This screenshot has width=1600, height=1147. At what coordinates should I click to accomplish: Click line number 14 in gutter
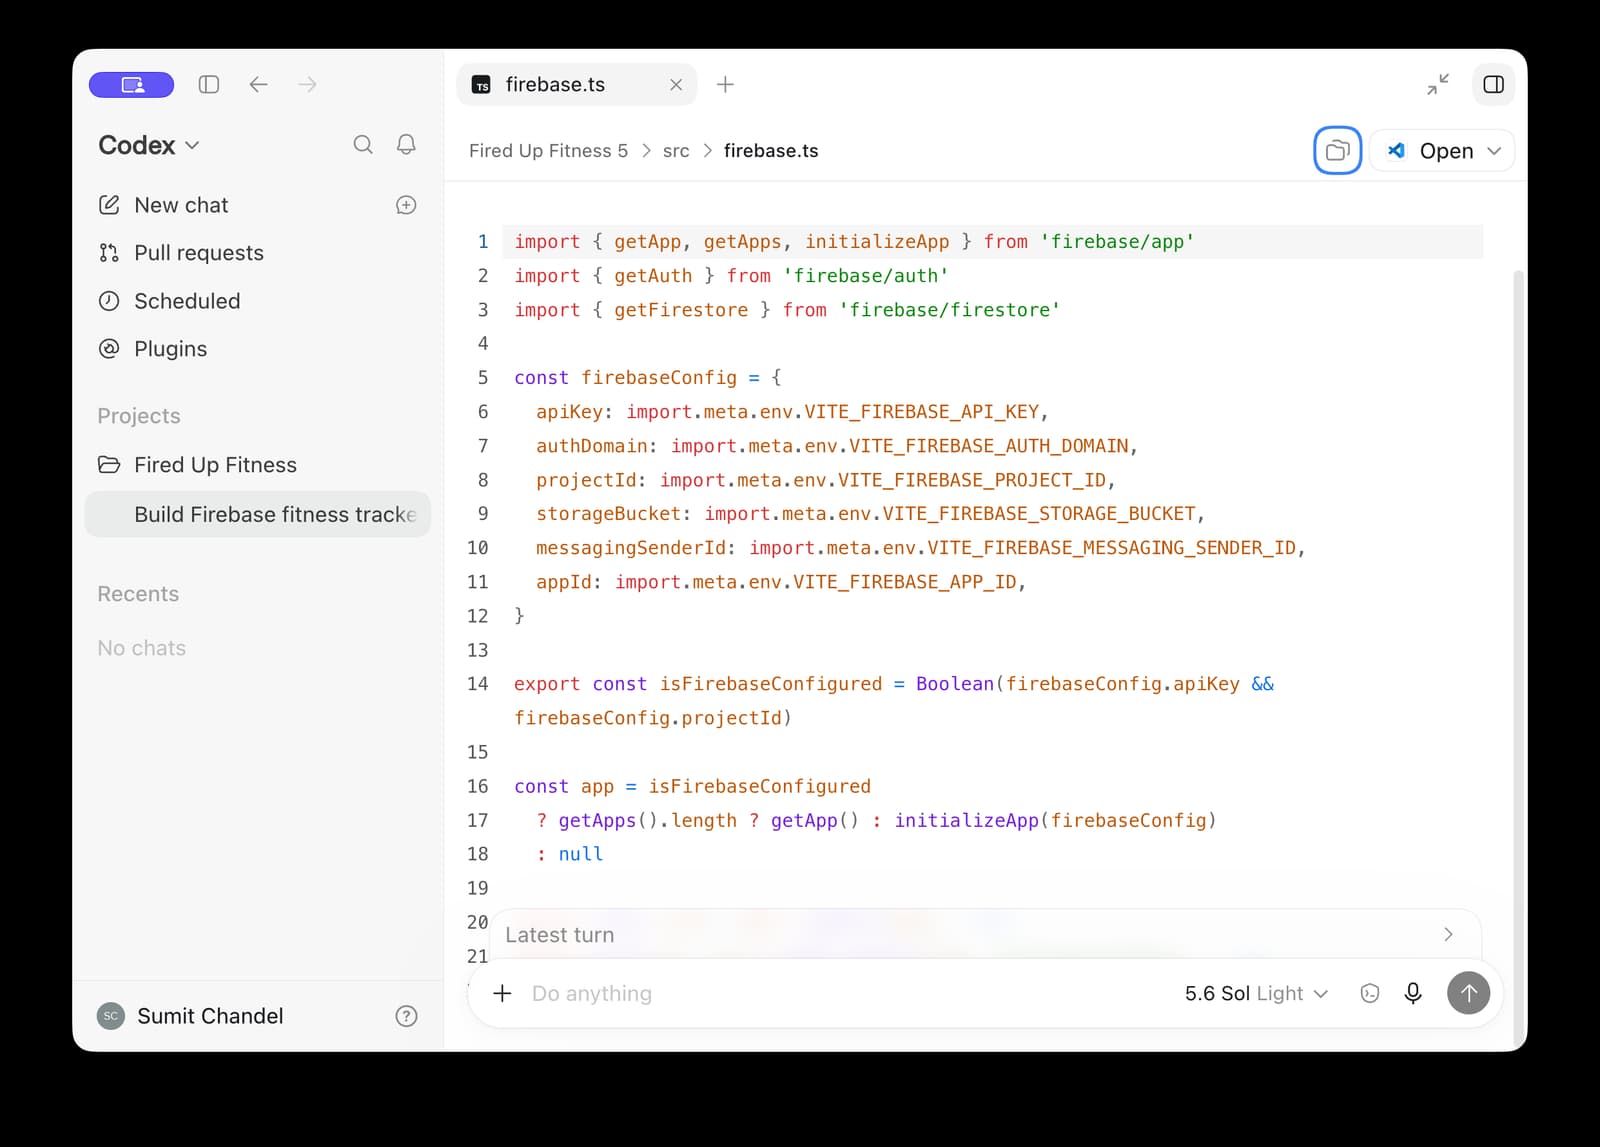pyautogui.click(x=478, y=684)
